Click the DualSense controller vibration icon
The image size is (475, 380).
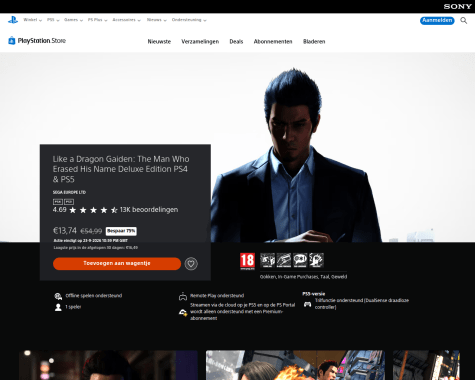(307, 304)
